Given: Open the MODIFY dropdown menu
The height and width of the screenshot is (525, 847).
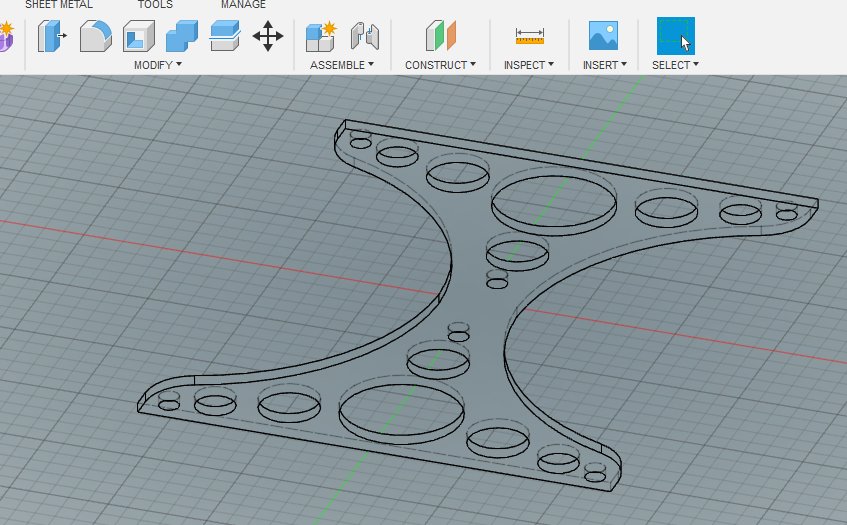Looking at the screenshot, I should (x=158, y=65).
